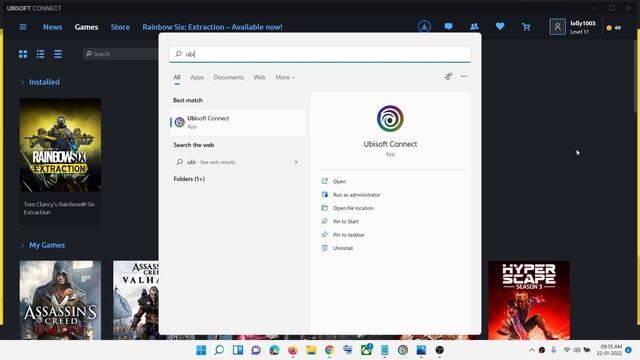Open the downloads icon in the header
The image size is (640, 360).
(424, 27)
